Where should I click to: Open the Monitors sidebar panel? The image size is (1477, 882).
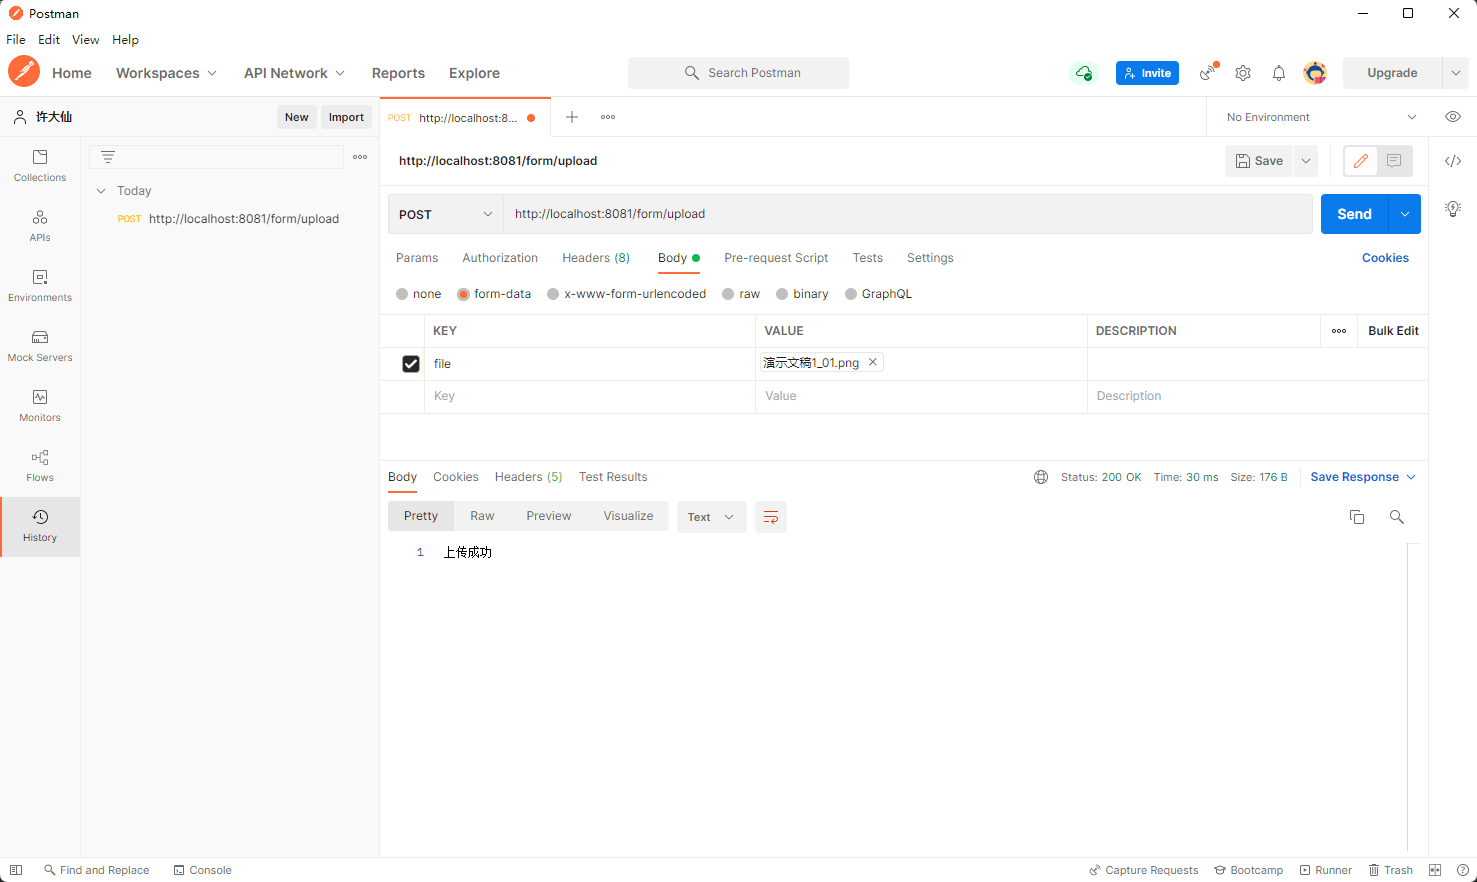pos(40,406)
